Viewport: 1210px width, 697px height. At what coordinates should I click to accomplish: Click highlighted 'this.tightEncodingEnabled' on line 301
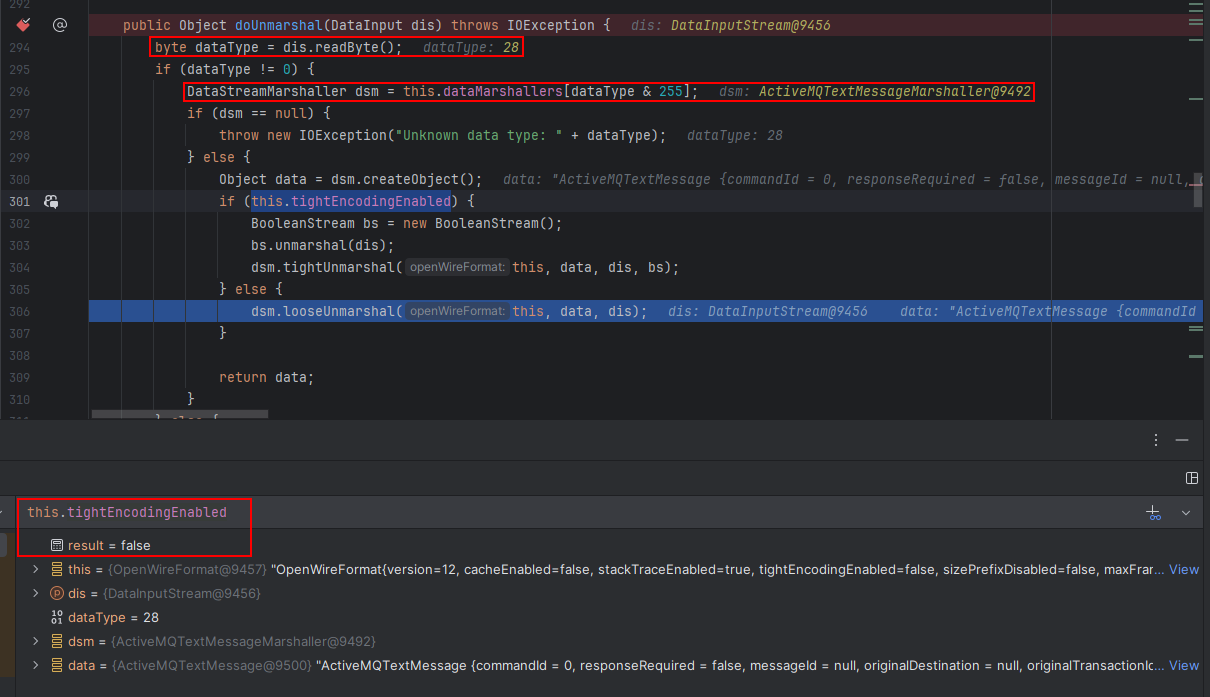[x=350, y=201]
